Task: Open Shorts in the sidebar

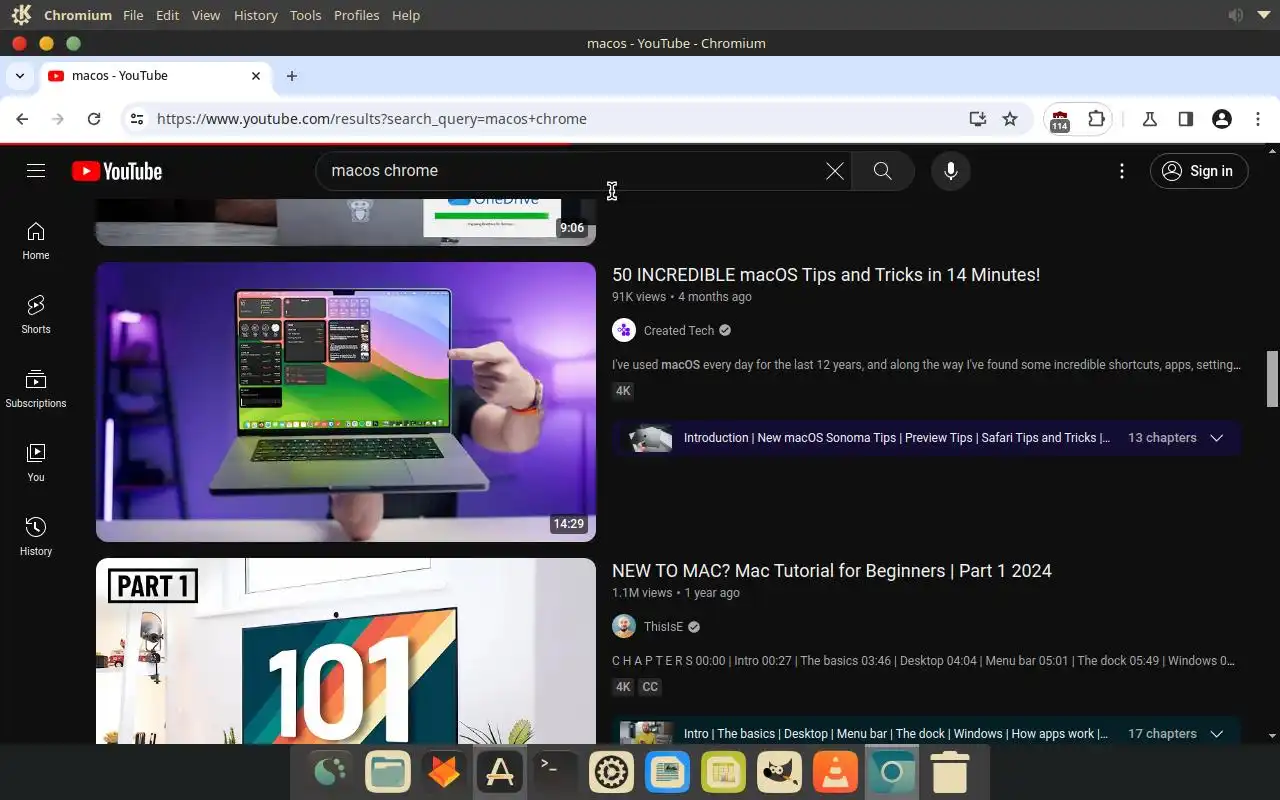Action: [x=36, y=315]
